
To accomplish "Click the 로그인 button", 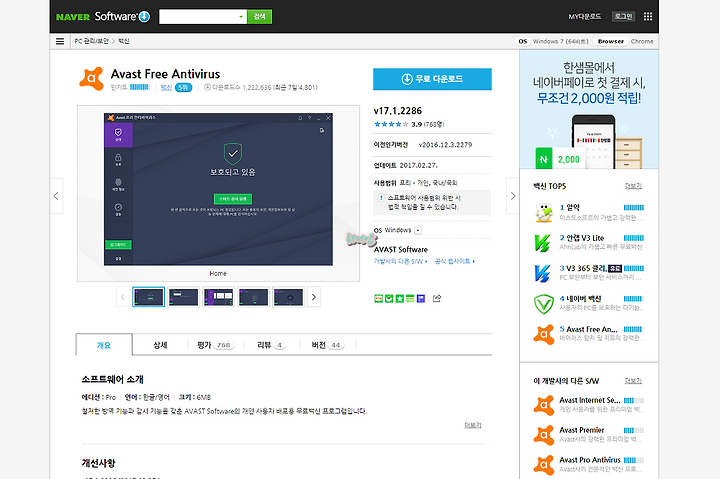I will point(623,17).
